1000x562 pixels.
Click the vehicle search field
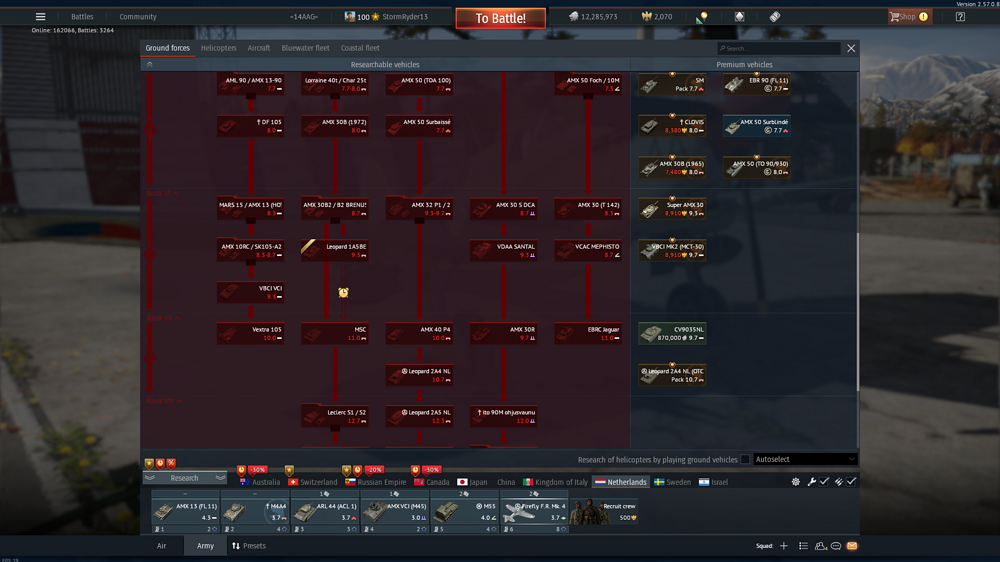point(778,48)
